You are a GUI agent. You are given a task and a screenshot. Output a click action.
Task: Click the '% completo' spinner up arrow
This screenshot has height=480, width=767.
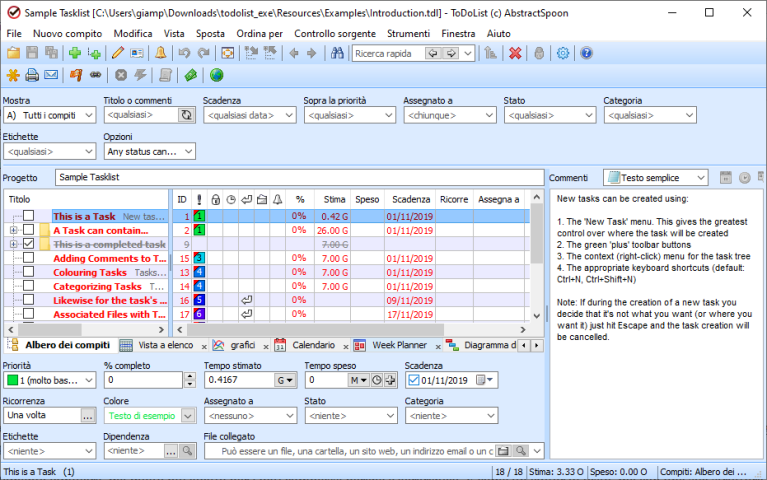click(190, 376)
